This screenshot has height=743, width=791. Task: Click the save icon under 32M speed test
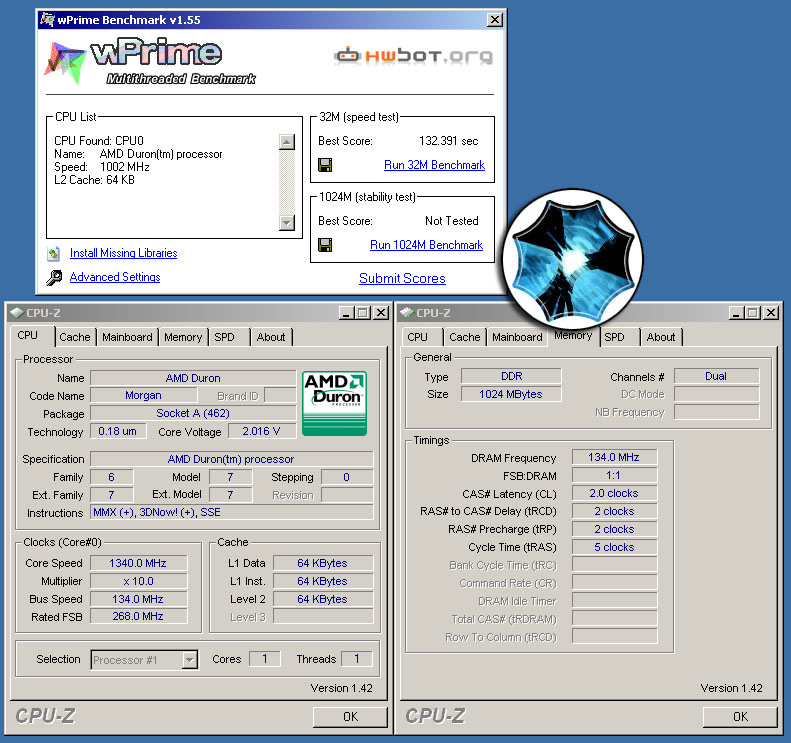pos(325,165)
